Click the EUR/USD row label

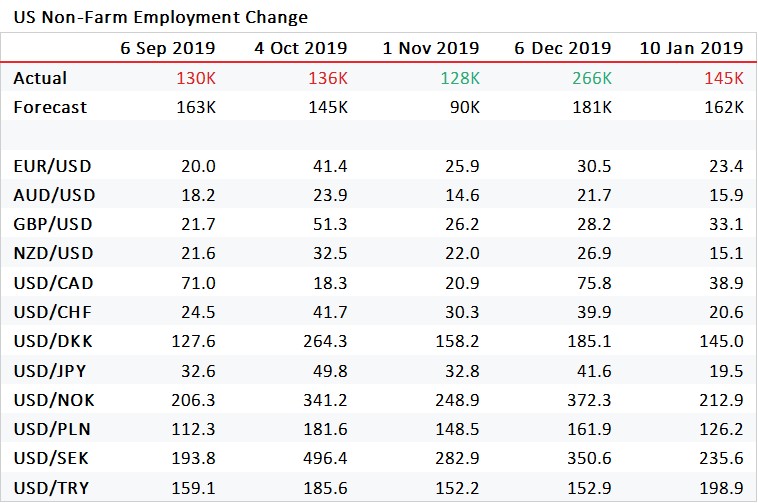[52, 166]
